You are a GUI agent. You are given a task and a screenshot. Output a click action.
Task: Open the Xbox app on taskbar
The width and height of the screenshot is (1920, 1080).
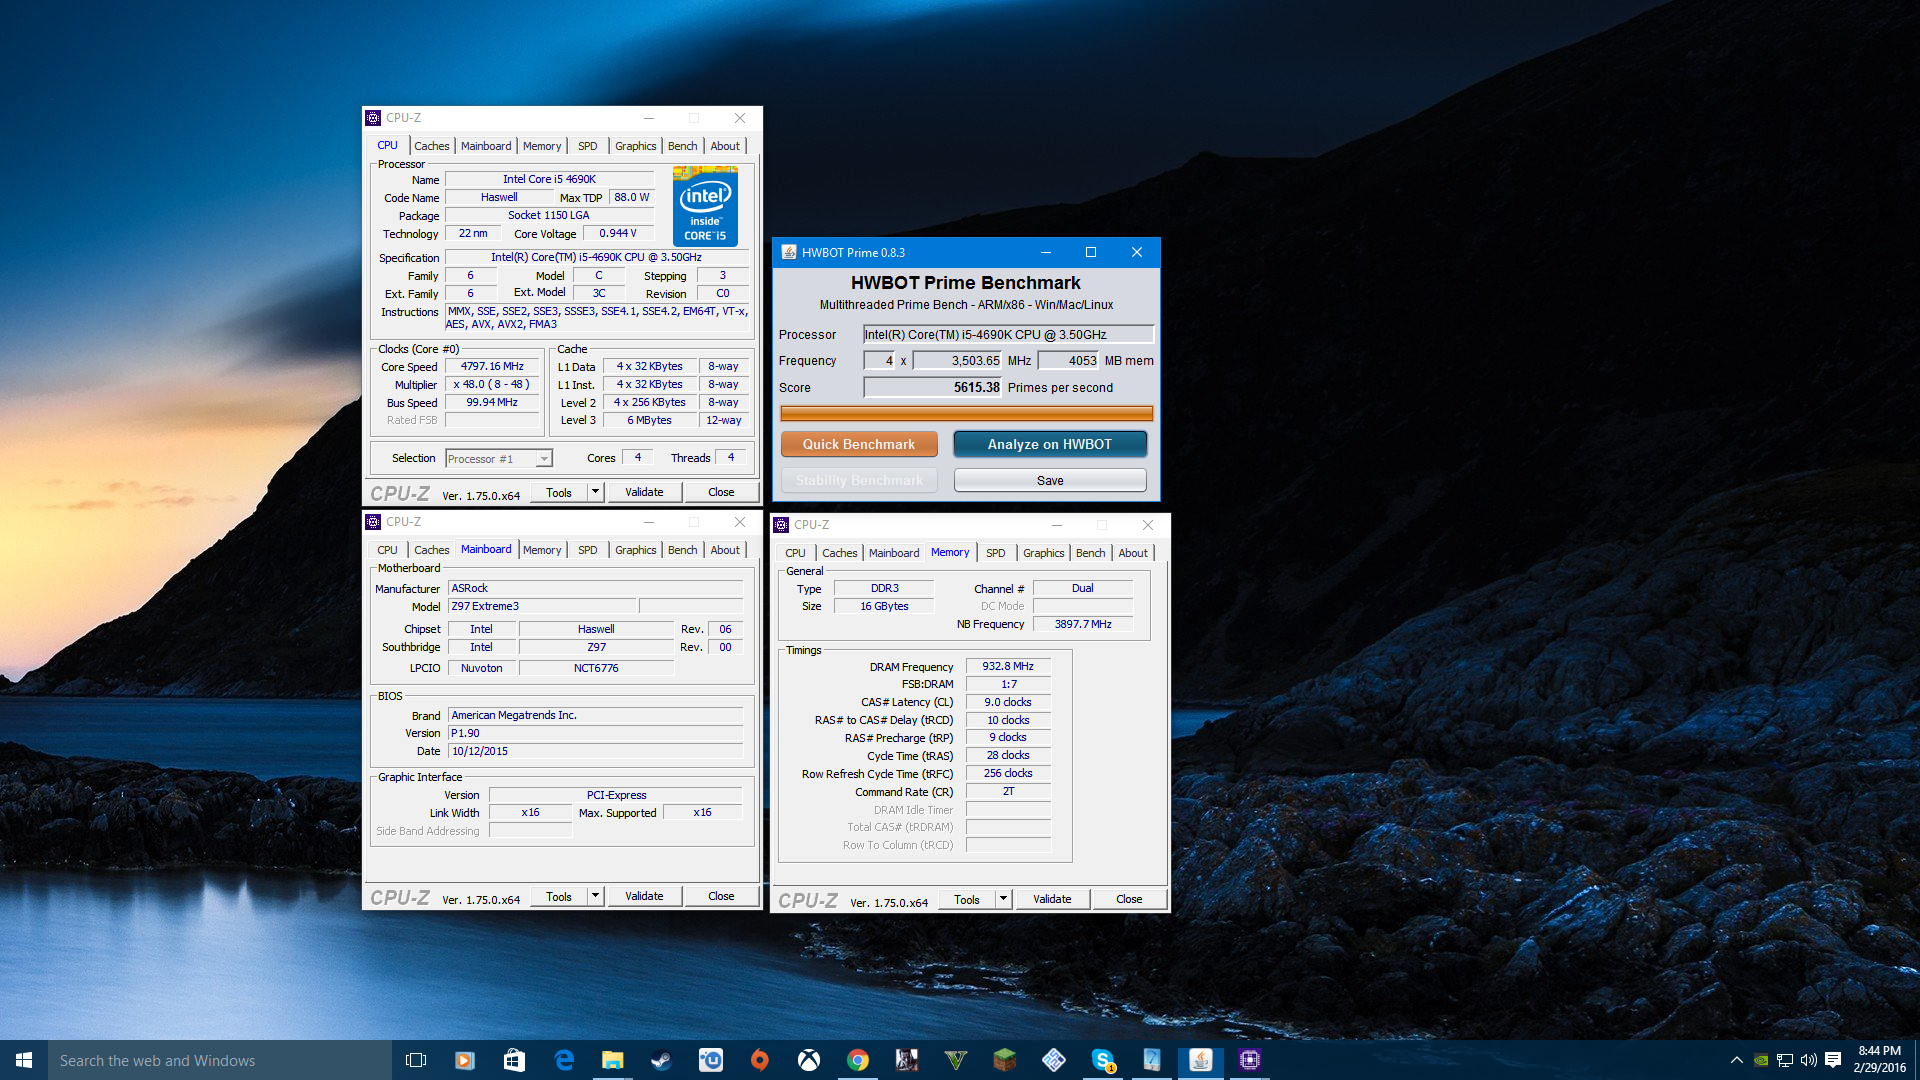coord(808,1060)
